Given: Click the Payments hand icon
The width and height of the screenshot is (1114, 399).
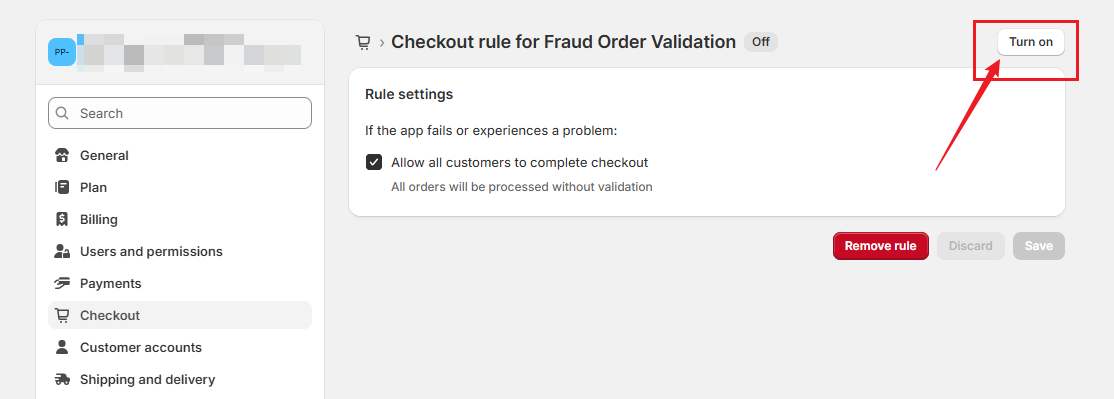Looking at the screenshot, I should click(62, 283).
